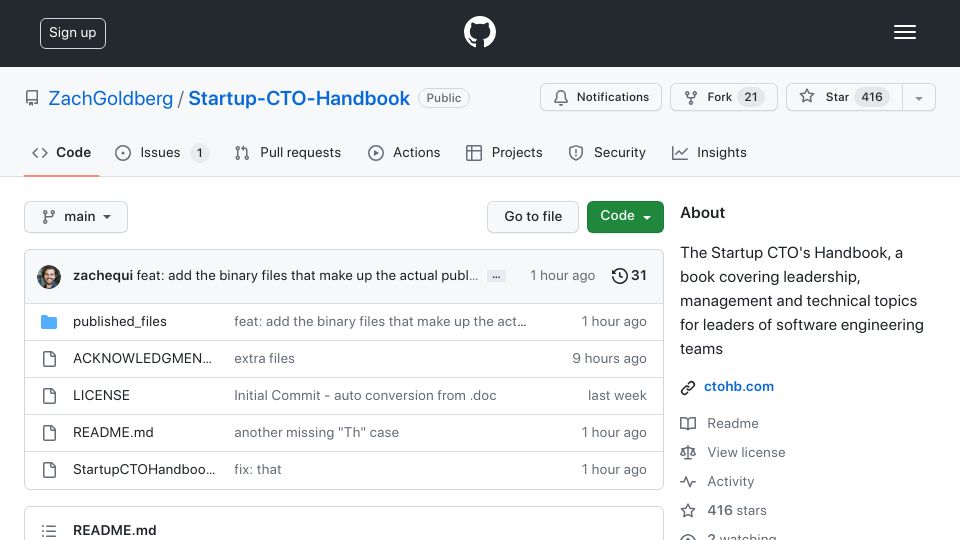The width and height of the screenshot is (960, 540).
Task: Click 'last week' timestamp for LICENSE
Action: click(x=617, y=396)
